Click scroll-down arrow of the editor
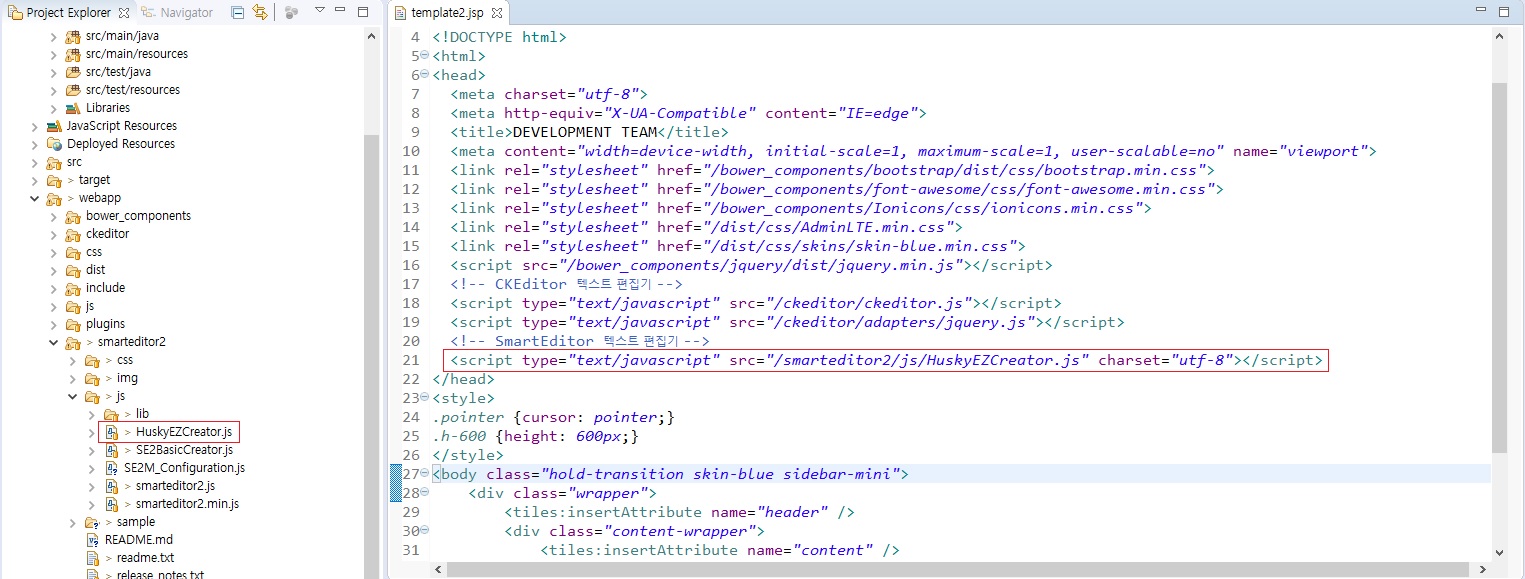Image resolution: width=1525 pixels, height=579 pixels. 1499,552
